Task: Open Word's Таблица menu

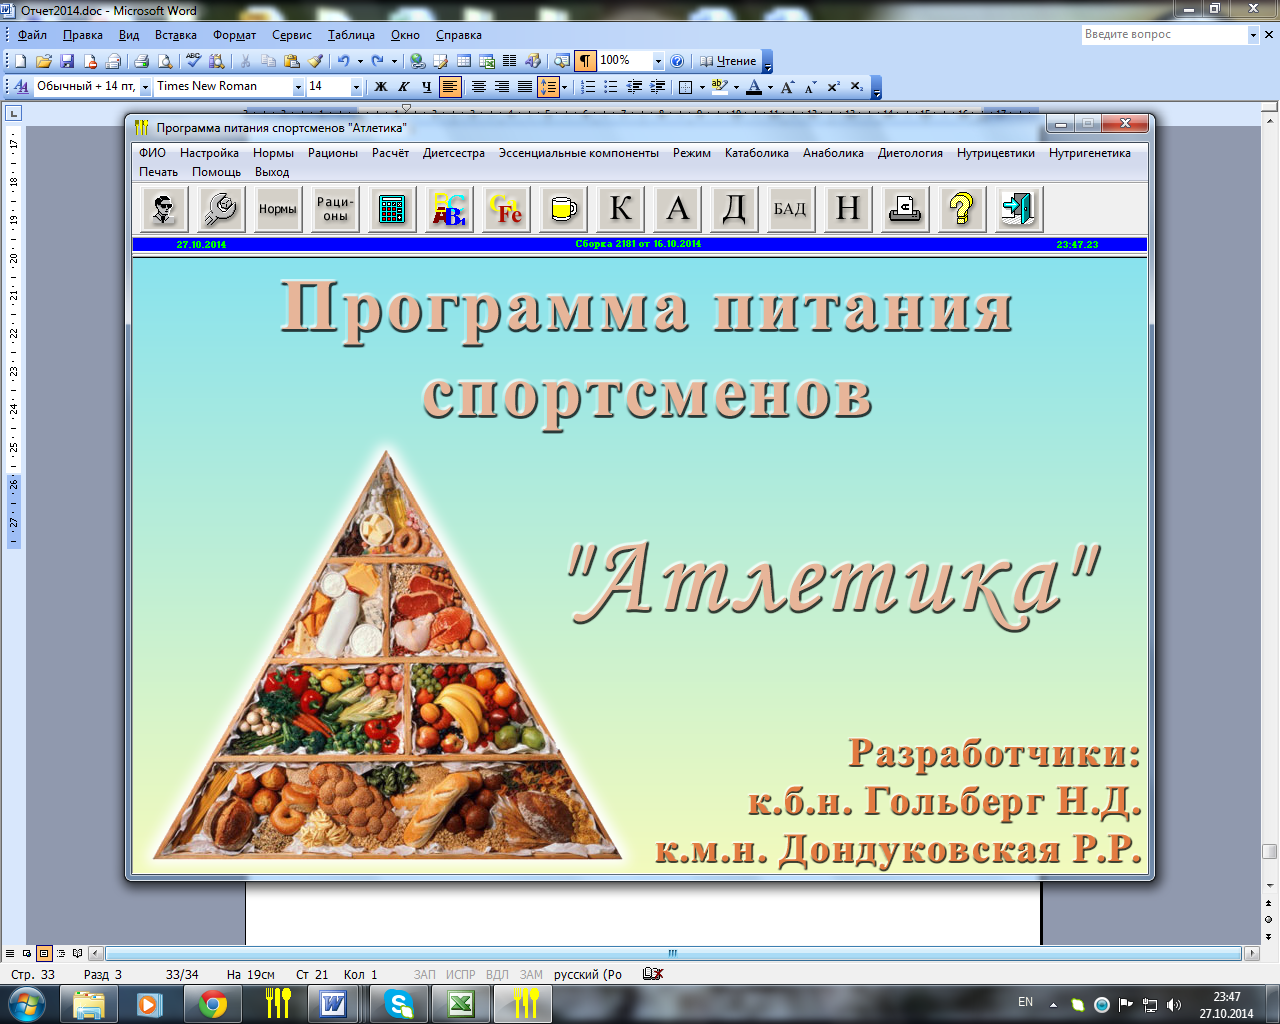Action: tap(351, 35)
